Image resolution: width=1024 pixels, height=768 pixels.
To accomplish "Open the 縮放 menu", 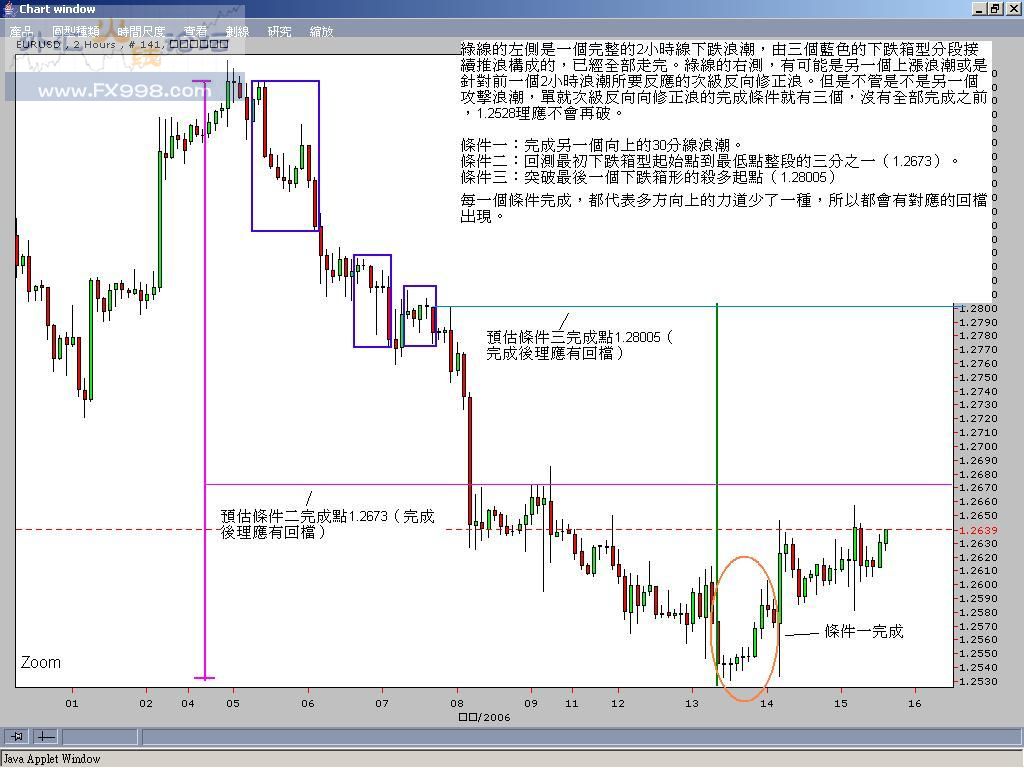I will [x=321, y=31].
